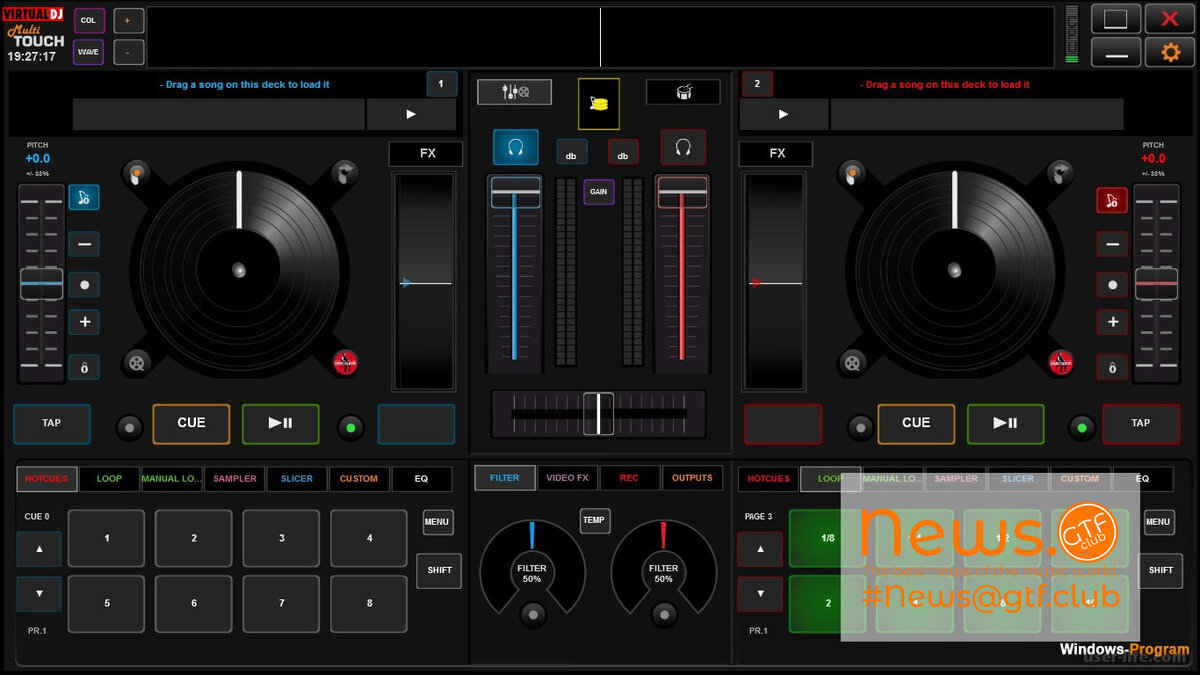Open the VIDEO FX center tab
This screenshot has width=1200, height=675.
(567, 478)
